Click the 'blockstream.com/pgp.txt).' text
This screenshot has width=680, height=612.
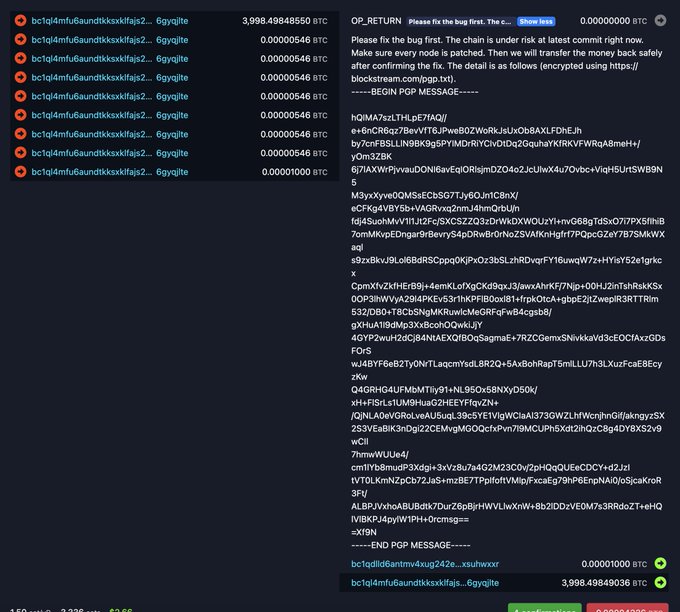(x=403, y=79)
